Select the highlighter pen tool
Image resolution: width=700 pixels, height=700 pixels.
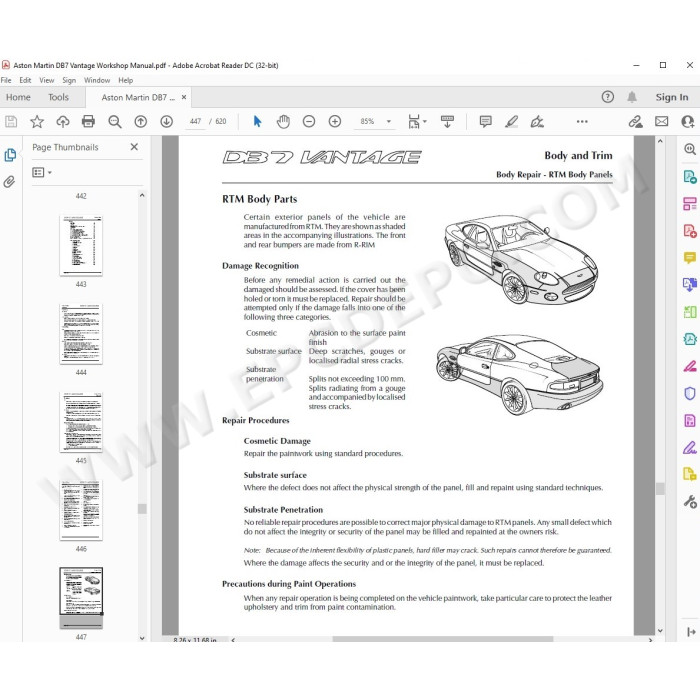[x=511, y=121]
